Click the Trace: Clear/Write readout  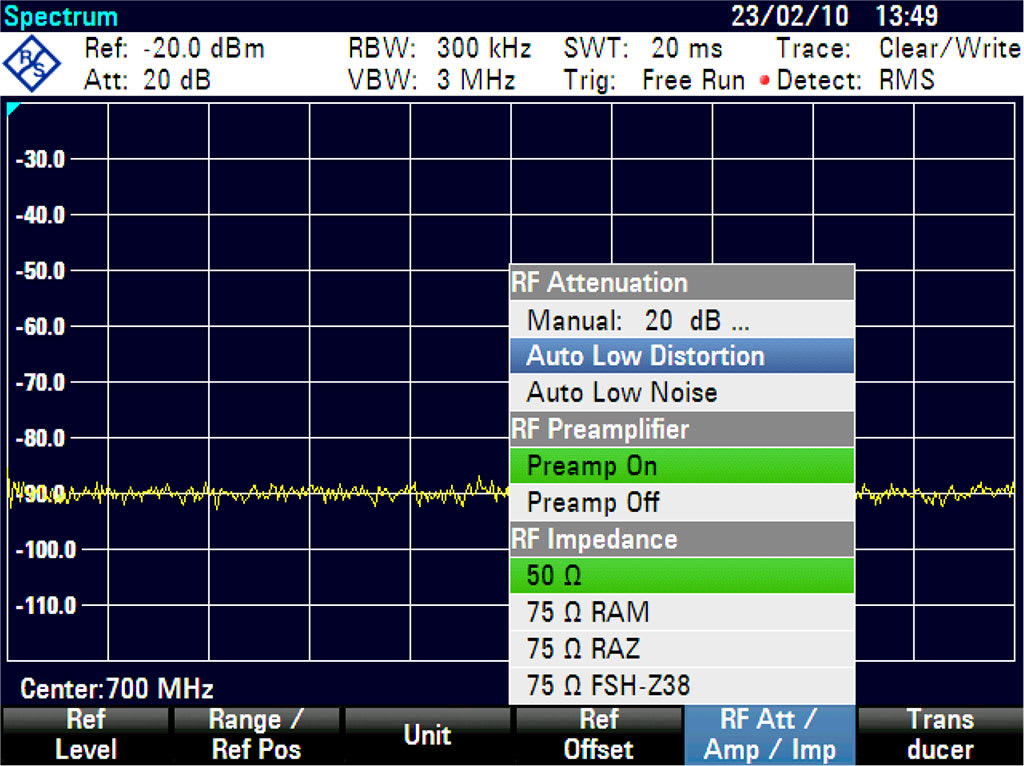(x=899, y=49)
